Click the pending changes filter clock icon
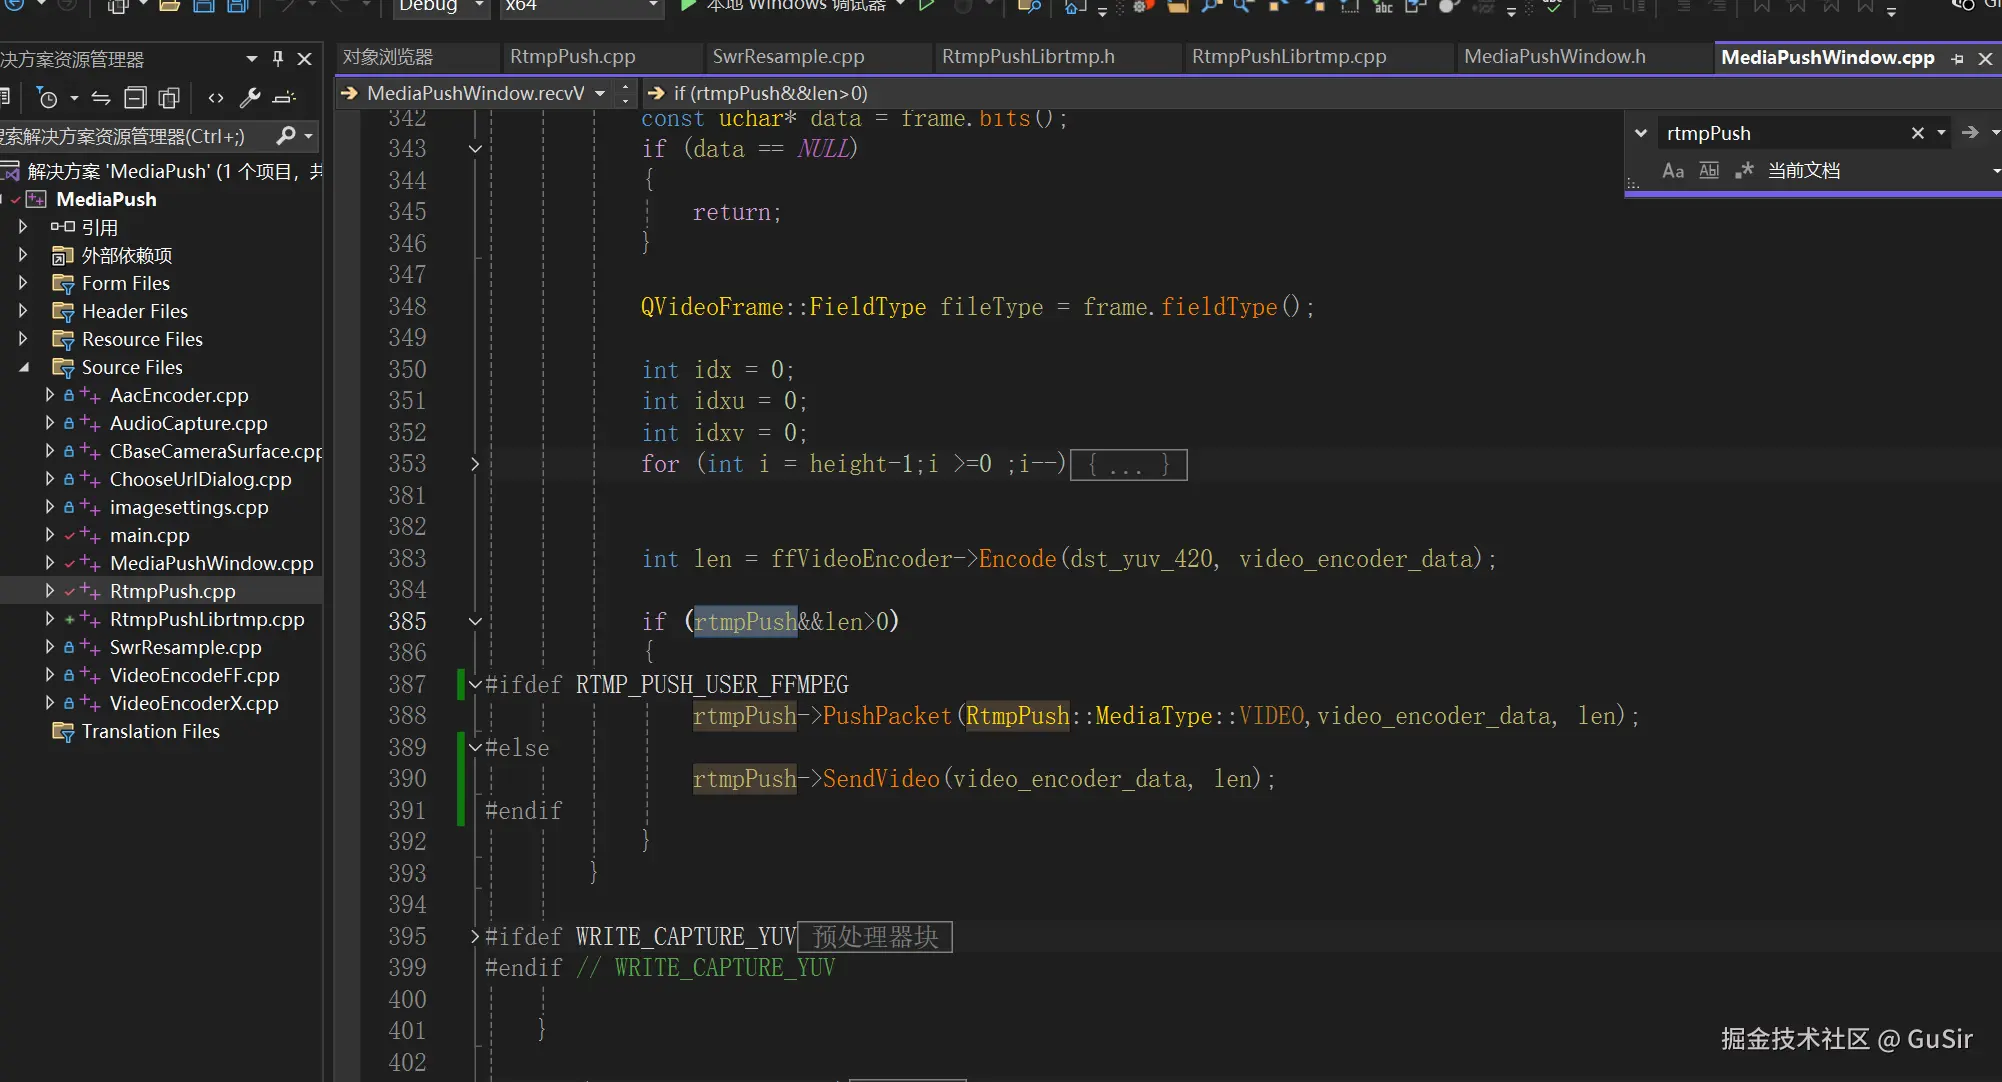Image resolution: width=2002 pixels, height=1082 pixels. pyautogui.click(x=46, y=98)
